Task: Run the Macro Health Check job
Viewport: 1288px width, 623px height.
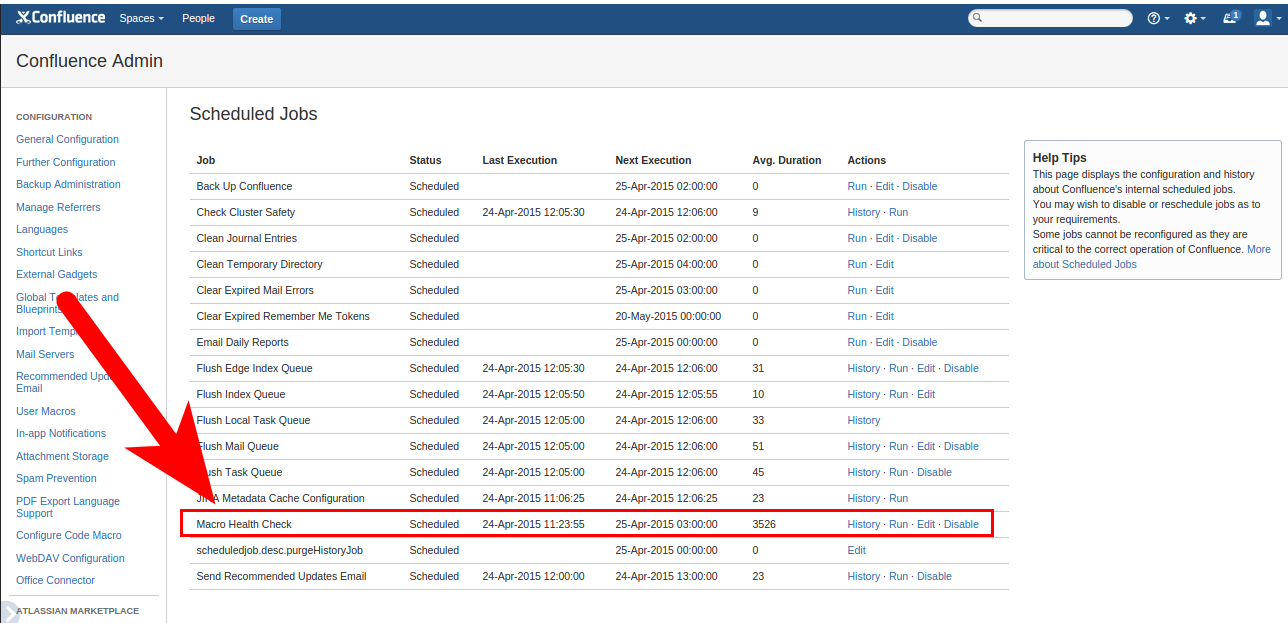Action: [898, 525]
